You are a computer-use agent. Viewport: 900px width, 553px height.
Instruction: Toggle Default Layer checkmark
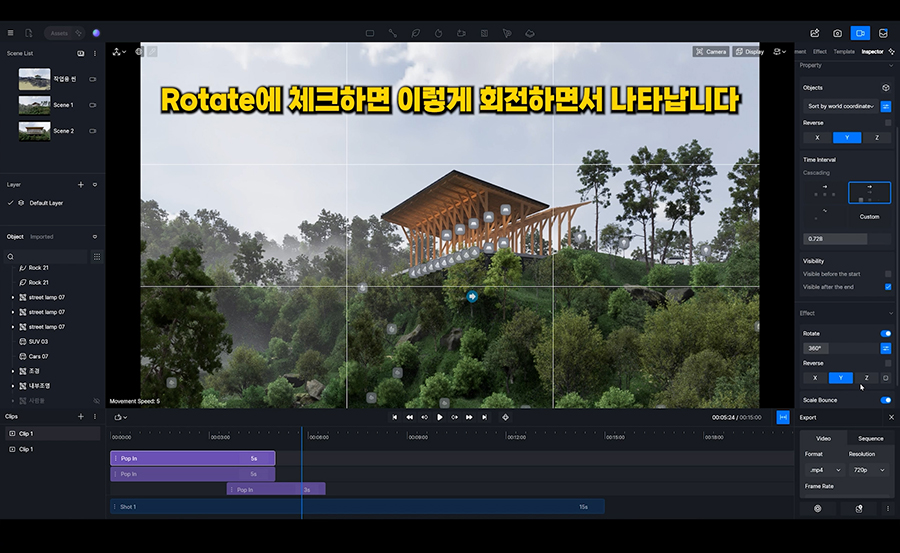pos(10,203)
